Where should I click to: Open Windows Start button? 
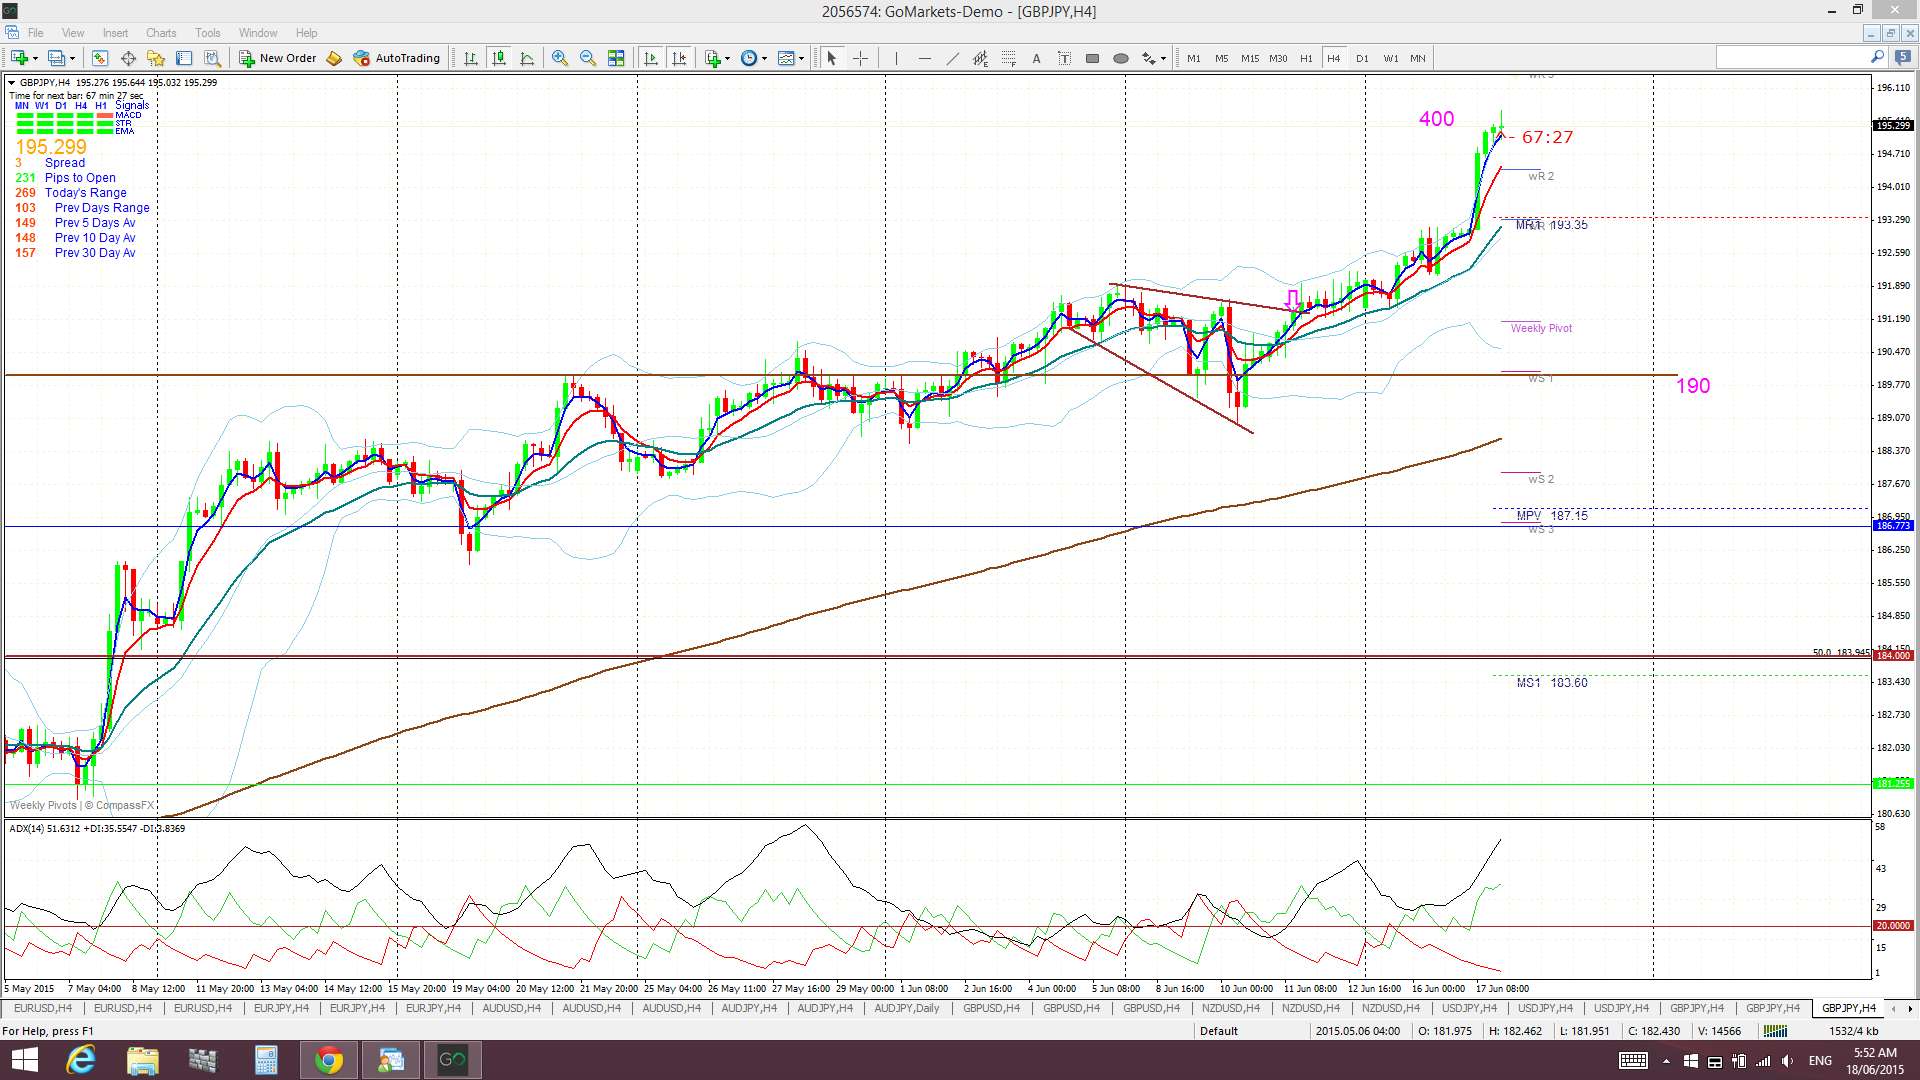pos(23,1060)
